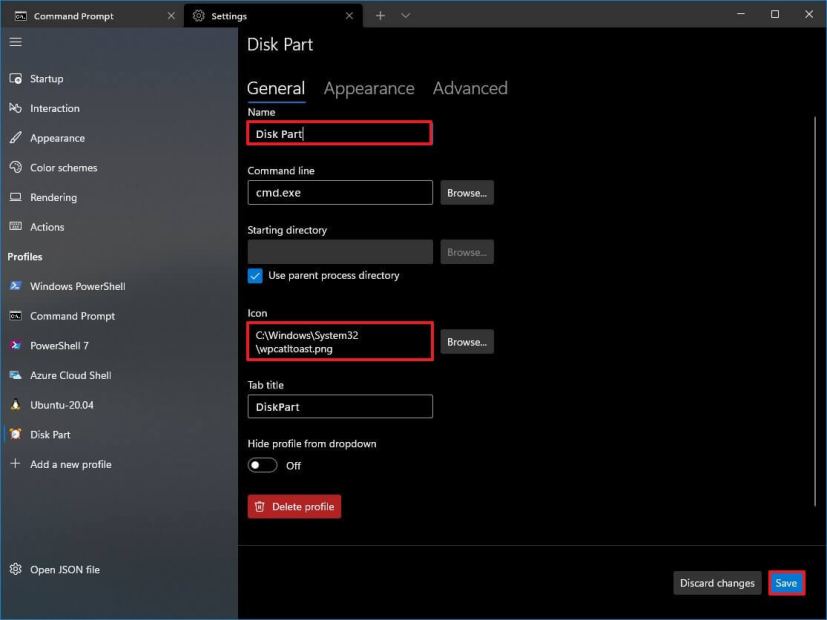Click the gear icon for Open JSON file
The height and width of the screenshot is (620, 827).
coord(15,569)
